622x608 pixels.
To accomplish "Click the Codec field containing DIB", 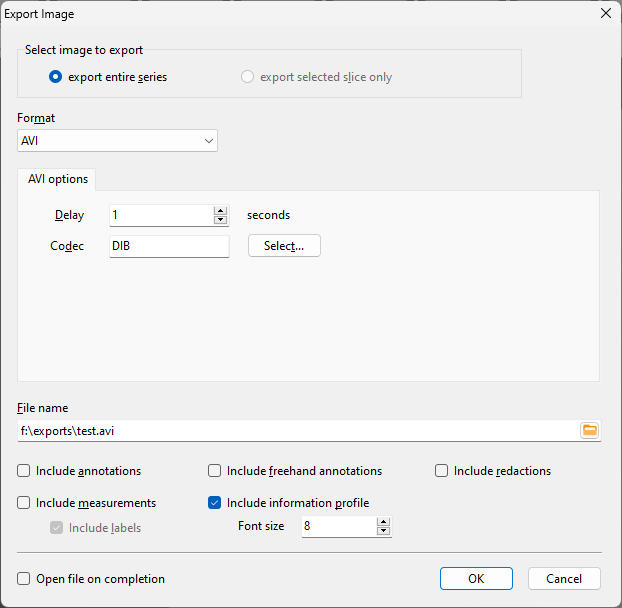I will [x=169, y=246].
